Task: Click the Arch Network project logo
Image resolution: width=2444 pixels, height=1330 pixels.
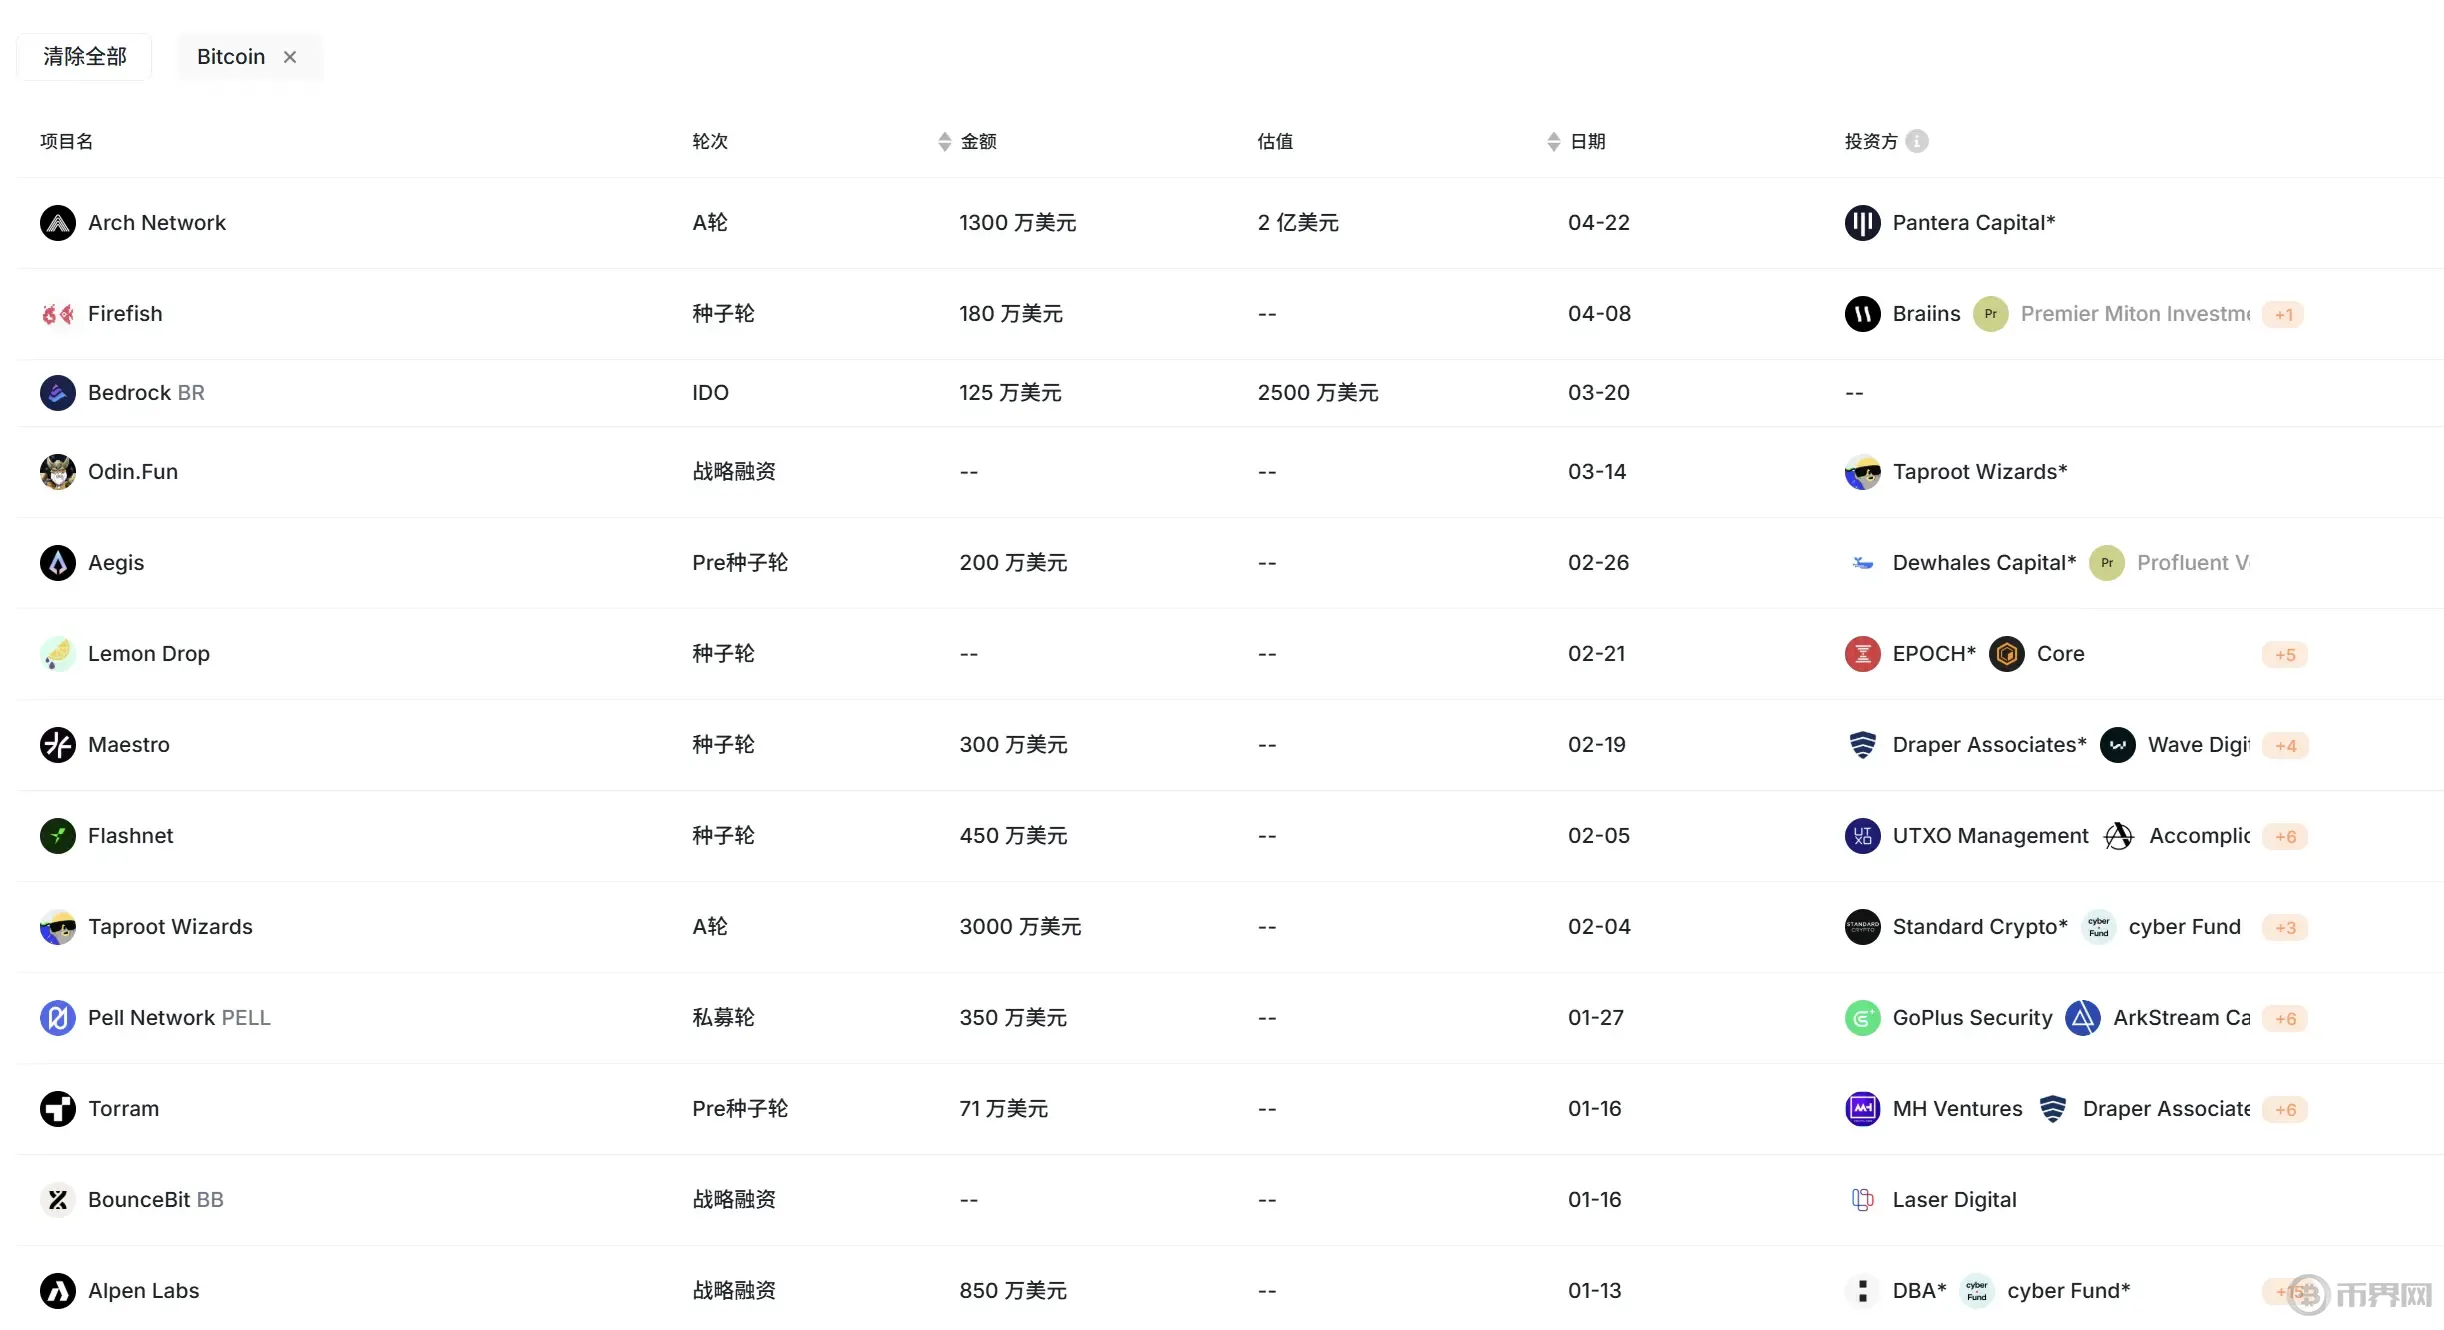Action: point(58,223)
